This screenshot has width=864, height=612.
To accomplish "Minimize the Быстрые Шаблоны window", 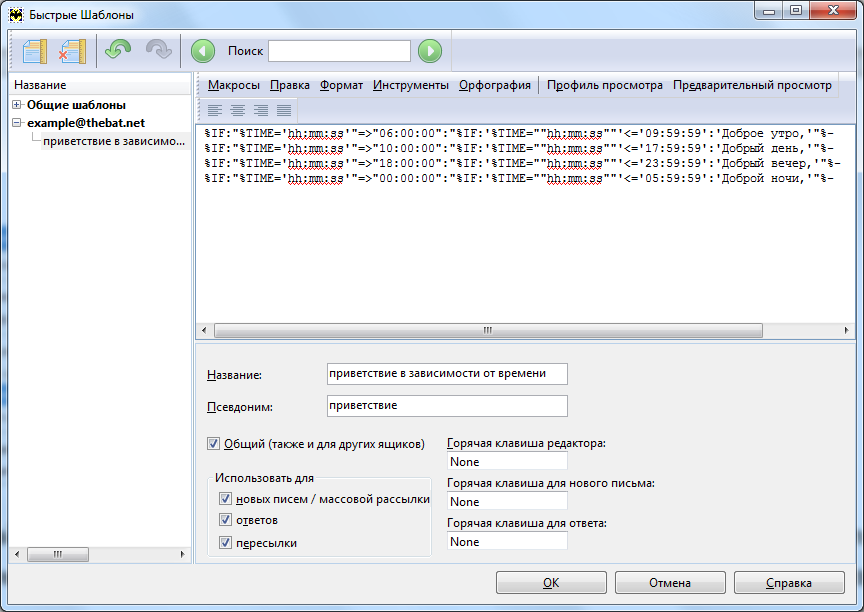I will [x=770, y=10].
